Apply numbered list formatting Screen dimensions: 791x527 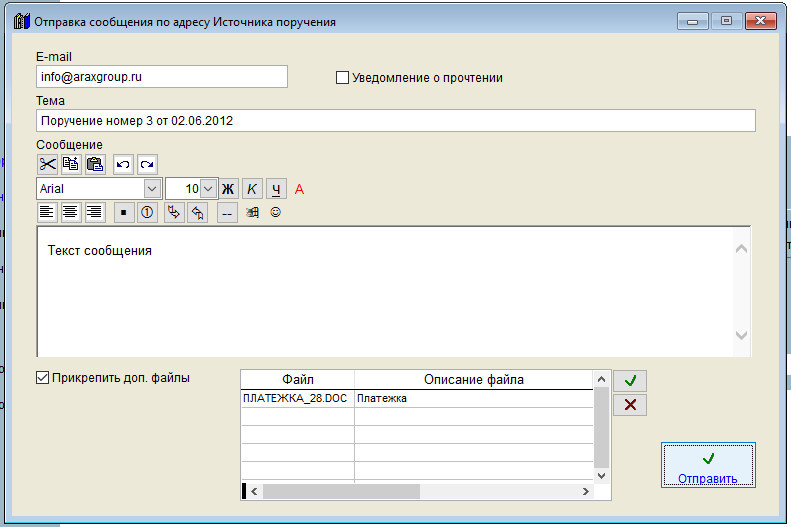[147, 212]
